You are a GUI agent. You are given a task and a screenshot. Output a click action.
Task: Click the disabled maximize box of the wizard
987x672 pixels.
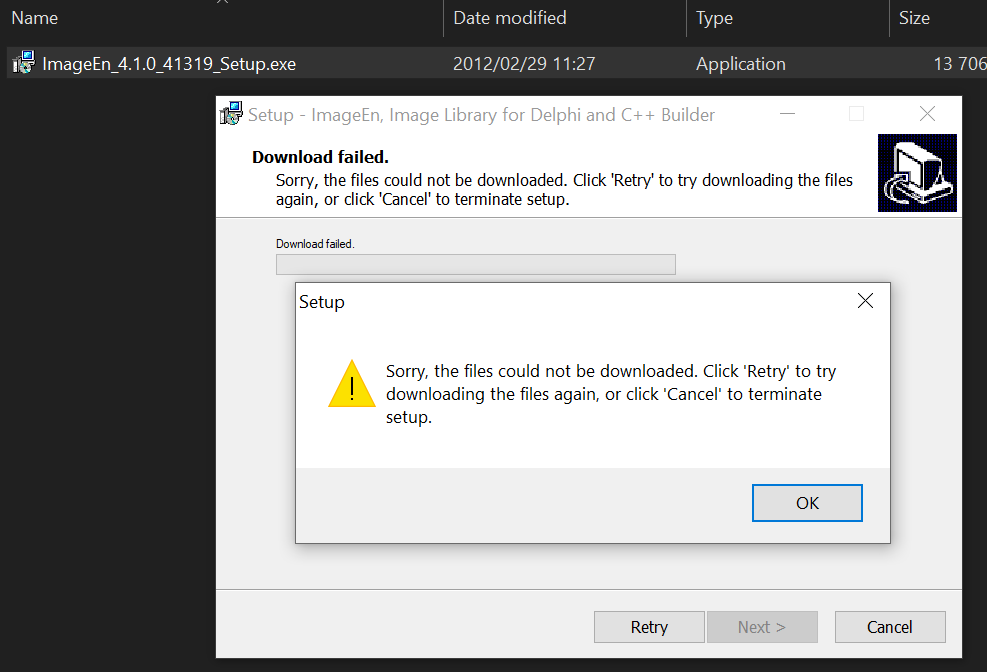(x=856, y=114)
